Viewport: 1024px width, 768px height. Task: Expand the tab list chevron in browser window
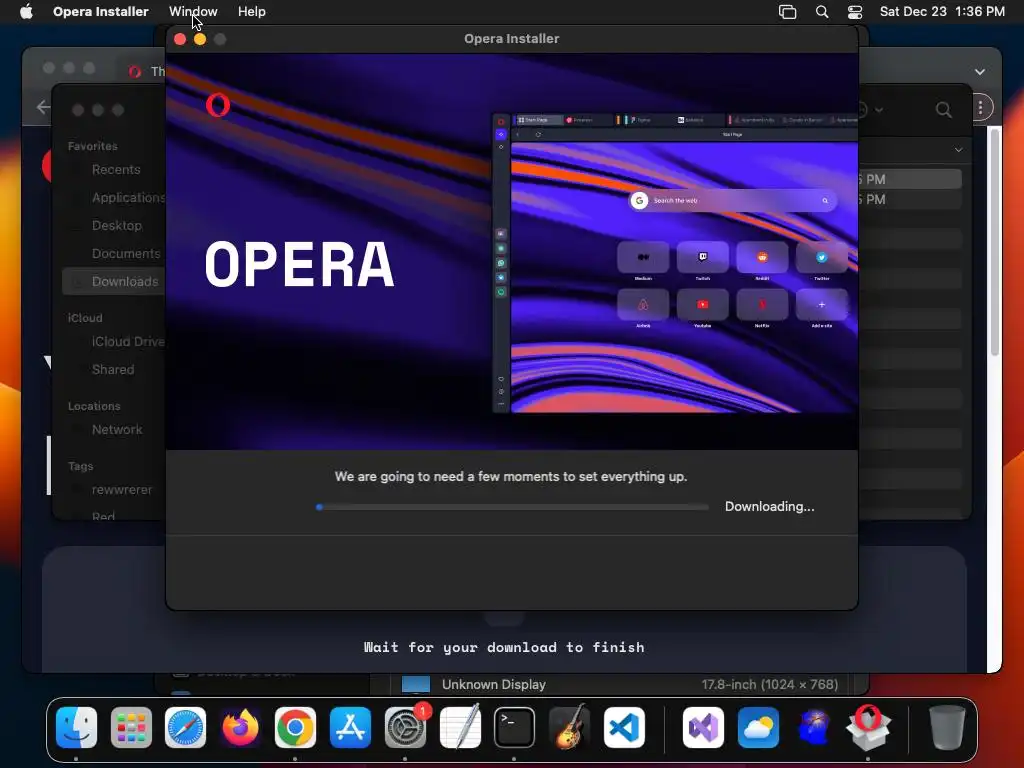coord(980,72)
